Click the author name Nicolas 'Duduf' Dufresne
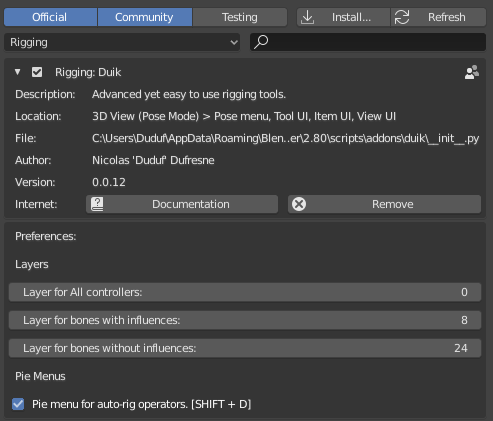 coord(153,160)
